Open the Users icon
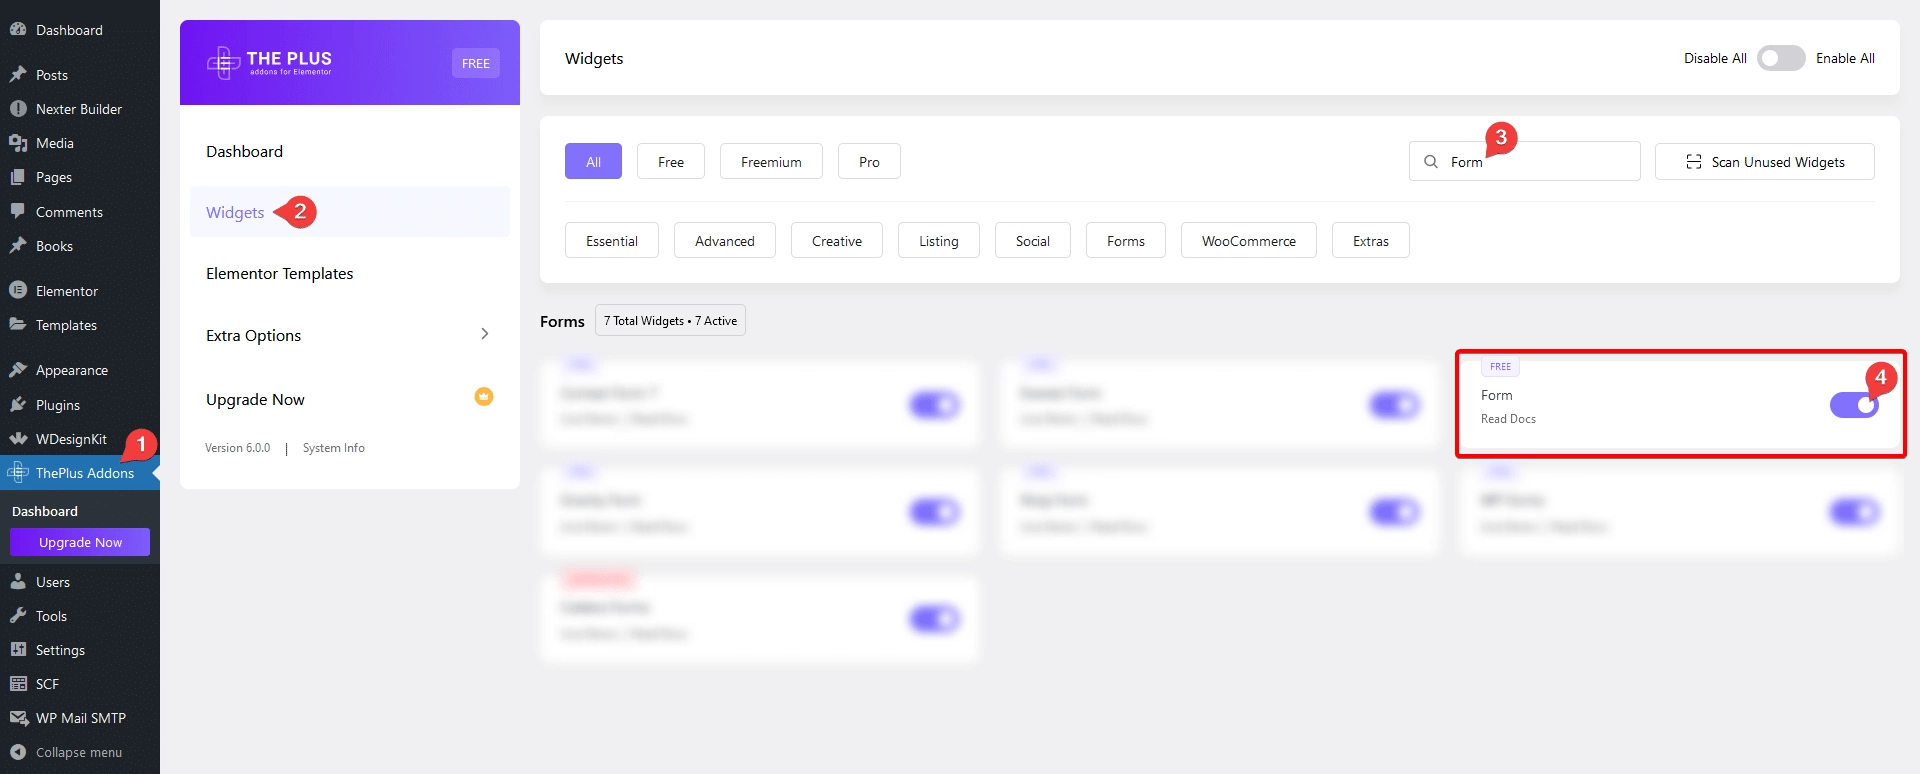 point(18,582)
